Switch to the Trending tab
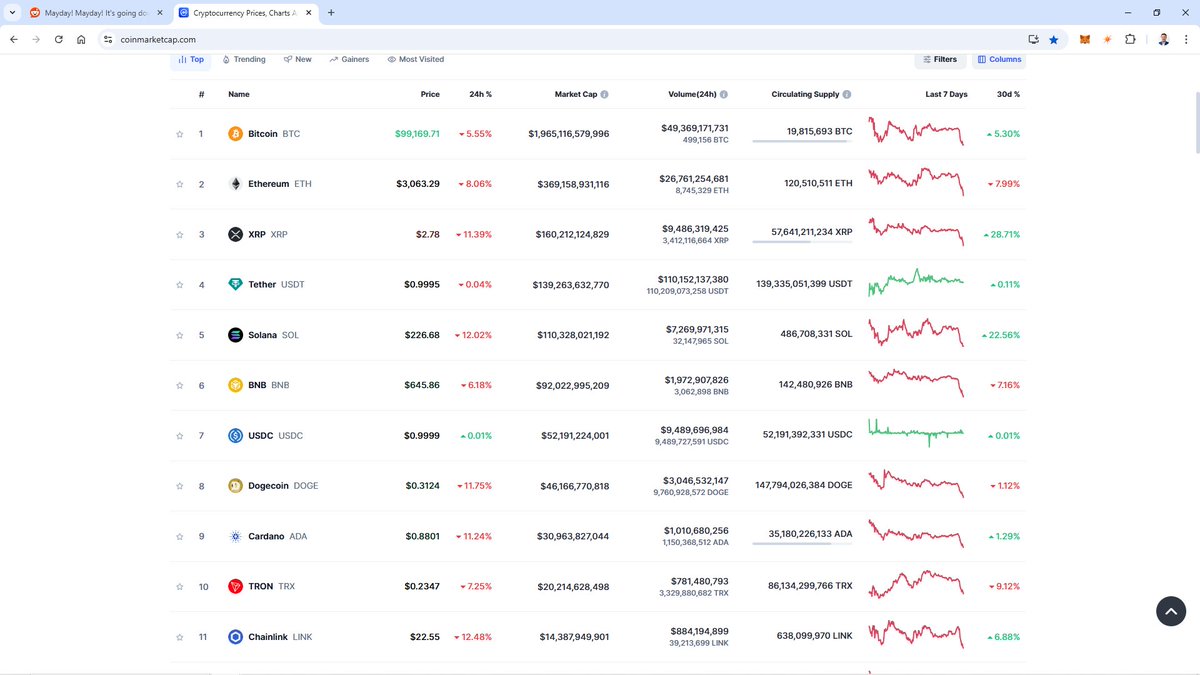The height and width of the screenshot is (675, 1200). pos(244,59)
